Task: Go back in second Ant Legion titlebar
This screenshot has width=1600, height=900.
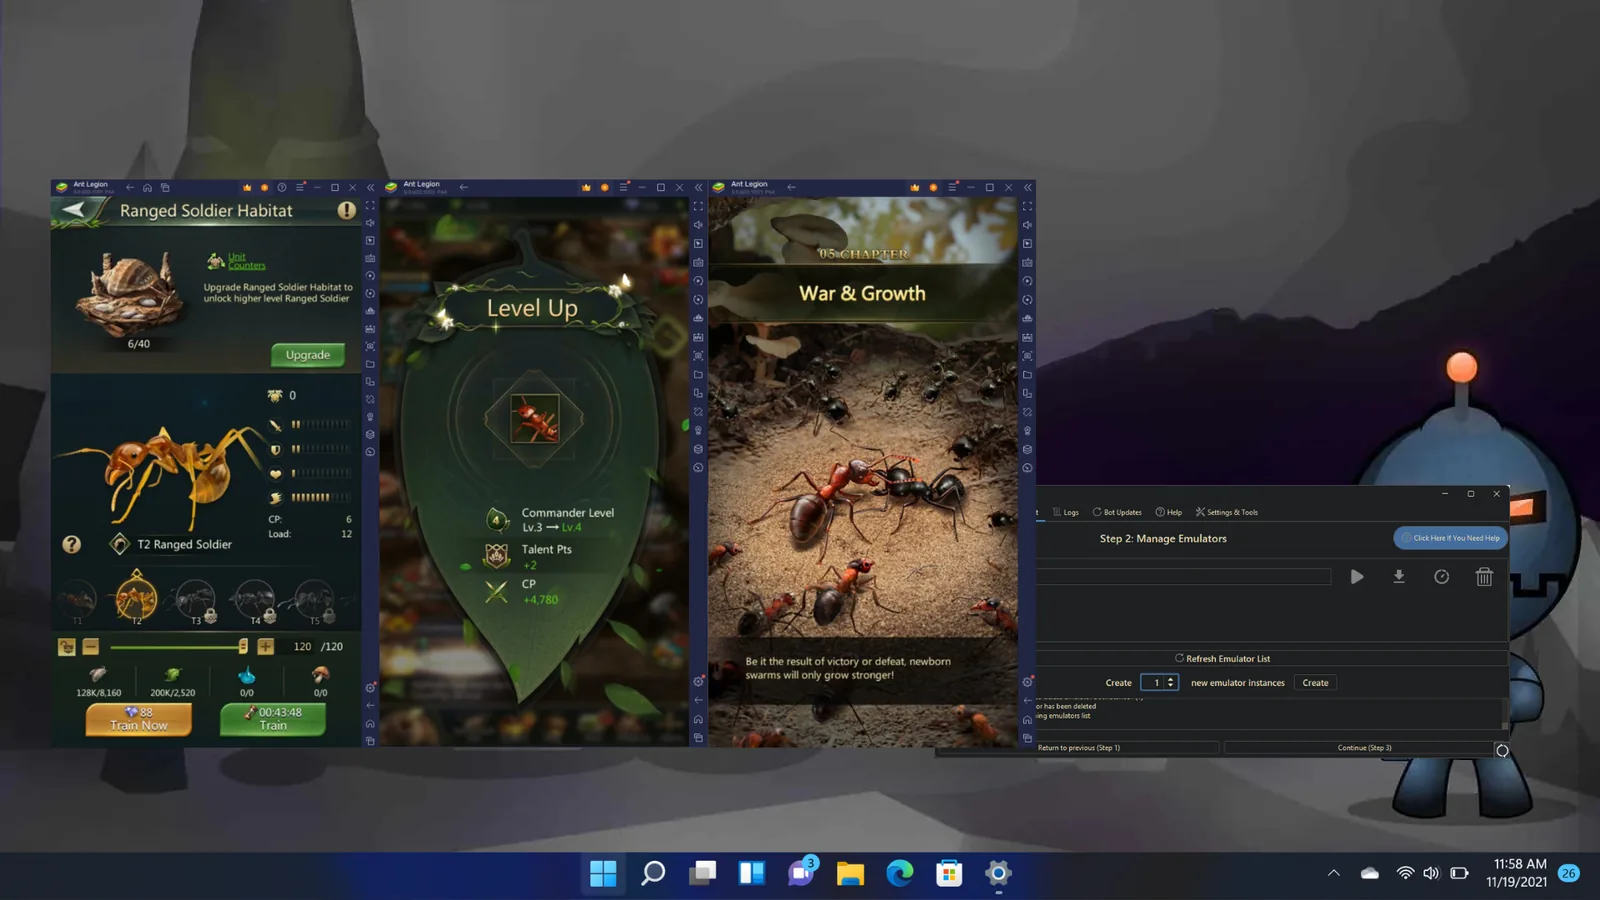Action: tap(463, 187)
